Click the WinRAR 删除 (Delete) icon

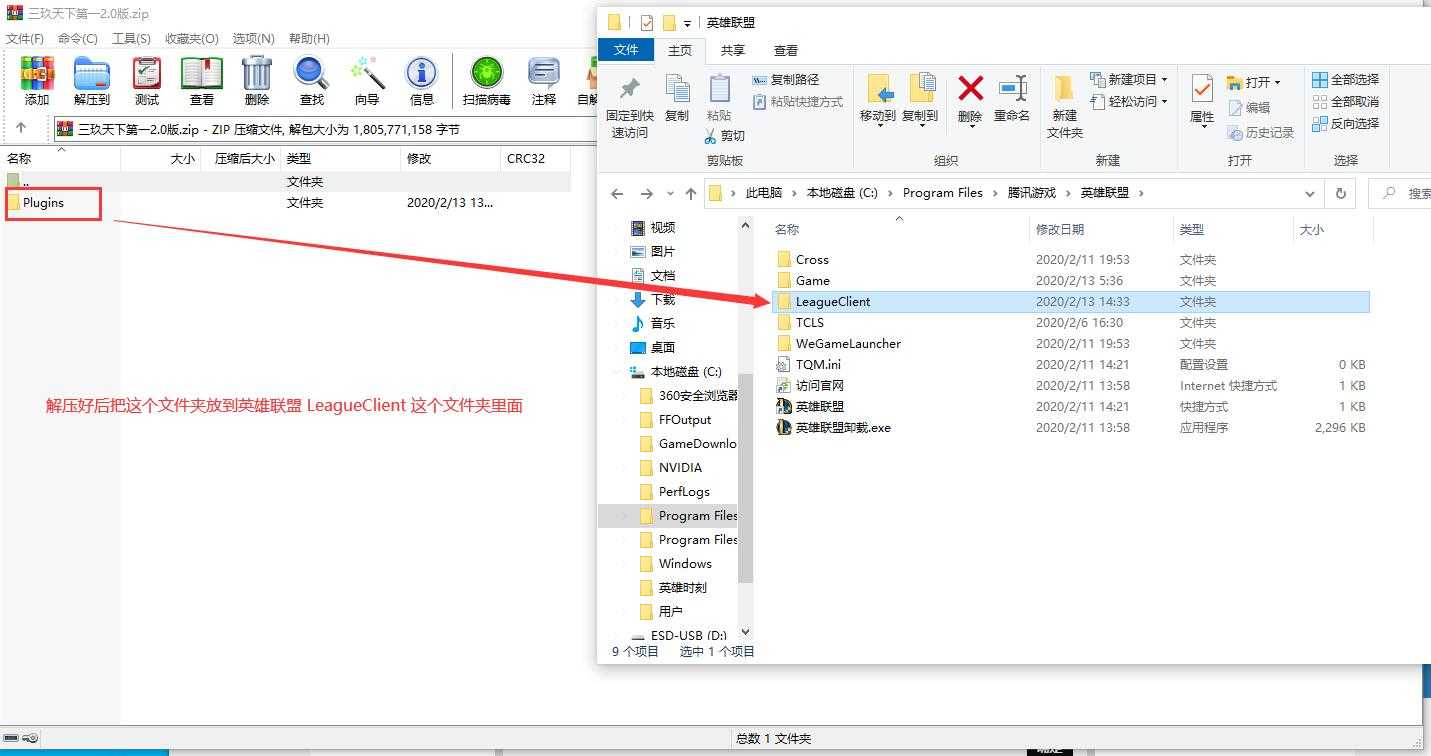(257, 81)
